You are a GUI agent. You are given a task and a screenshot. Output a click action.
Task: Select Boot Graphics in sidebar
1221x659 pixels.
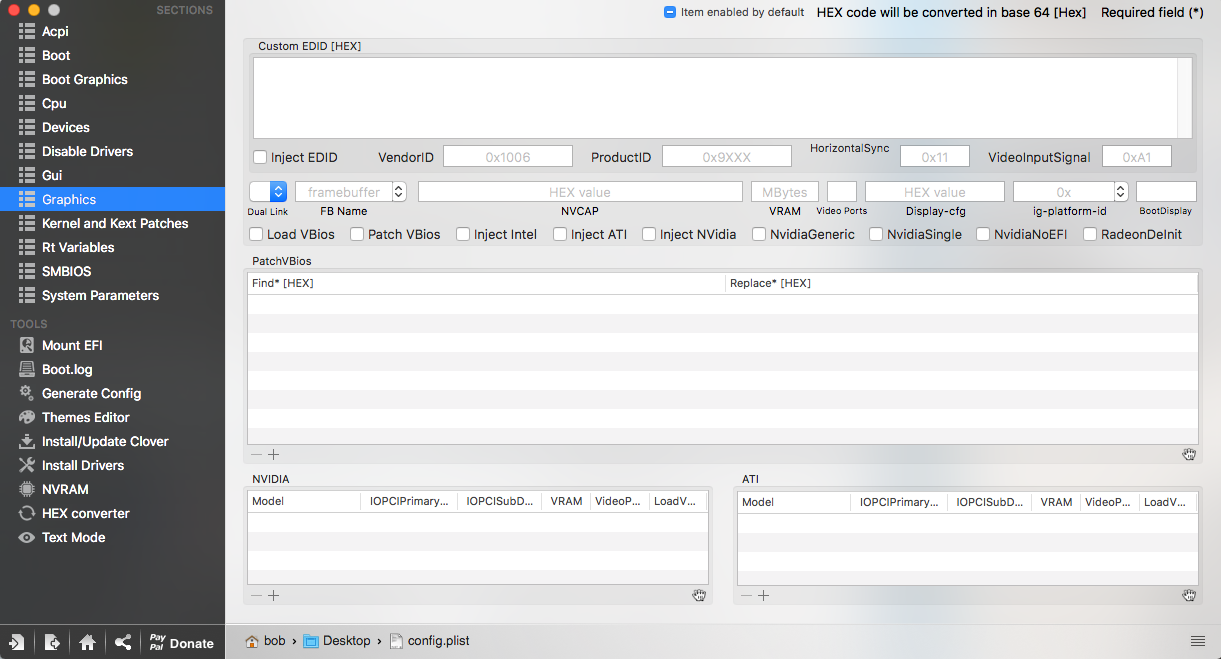pos(85,79)
